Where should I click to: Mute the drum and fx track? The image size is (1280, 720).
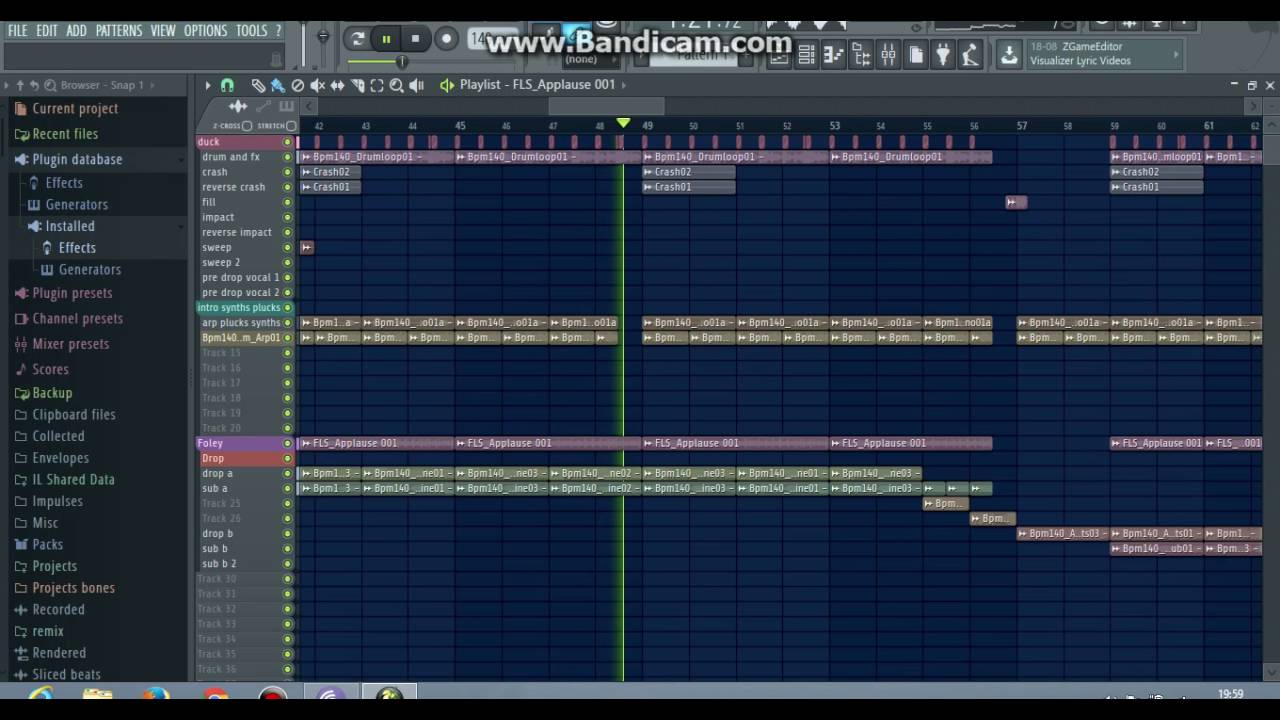tap(288, 157)
